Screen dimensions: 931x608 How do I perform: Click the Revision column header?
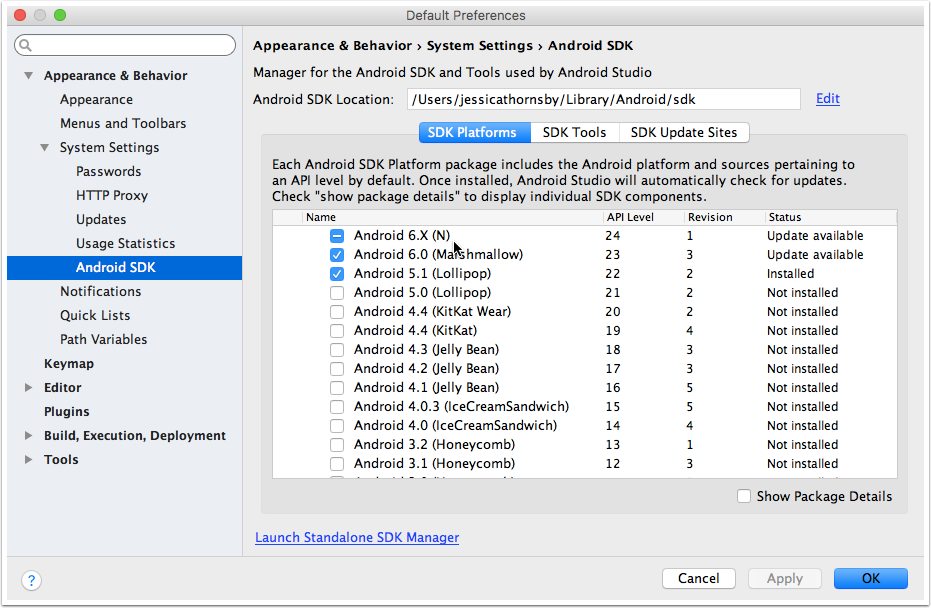724,217
